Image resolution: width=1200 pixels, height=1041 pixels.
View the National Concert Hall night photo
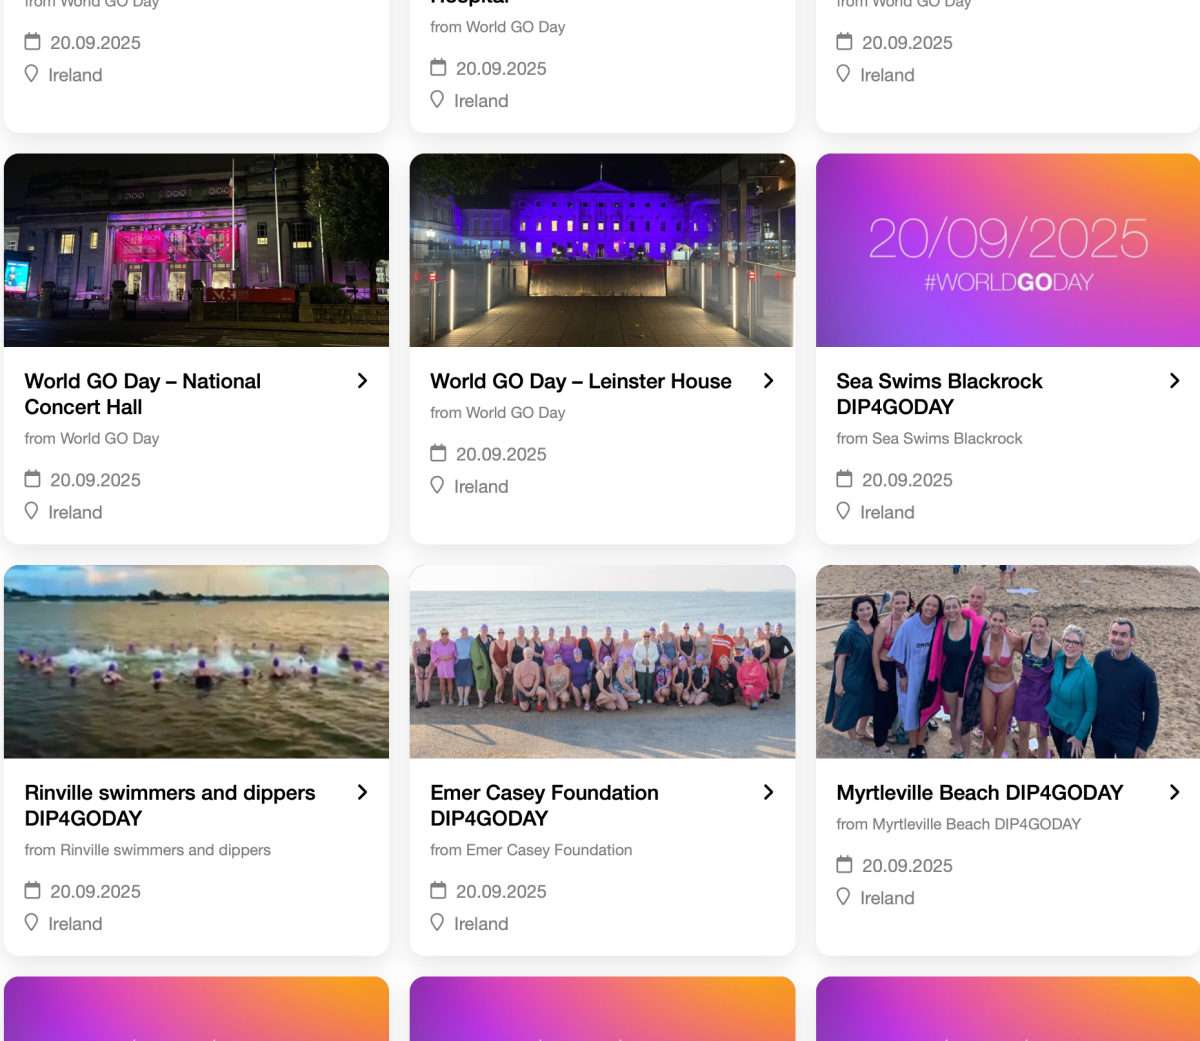tap(196, 250)
